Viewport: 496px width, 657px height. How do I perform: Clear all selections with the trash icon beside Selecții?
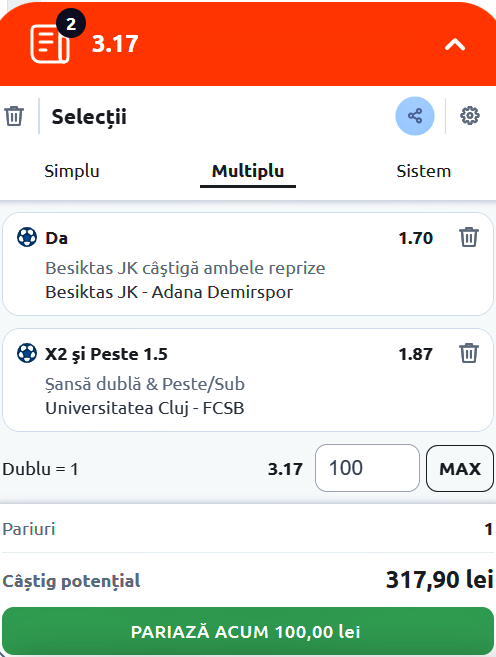[14, 116]
